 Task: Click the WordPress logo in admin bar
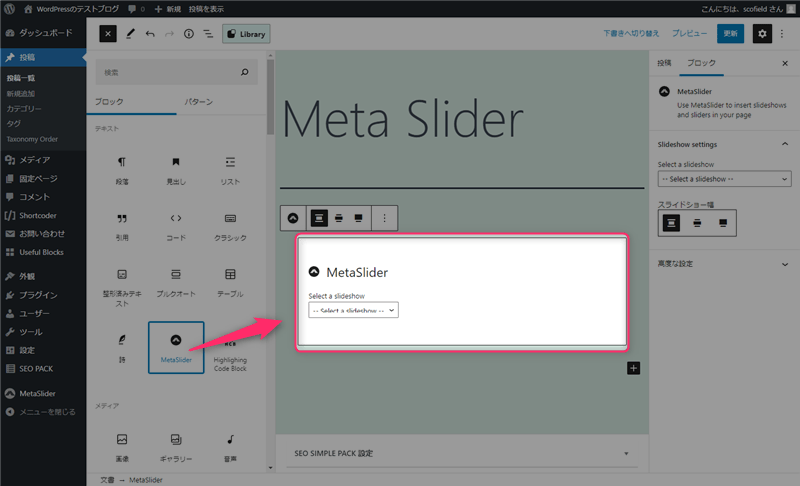(x=9, y=9)
